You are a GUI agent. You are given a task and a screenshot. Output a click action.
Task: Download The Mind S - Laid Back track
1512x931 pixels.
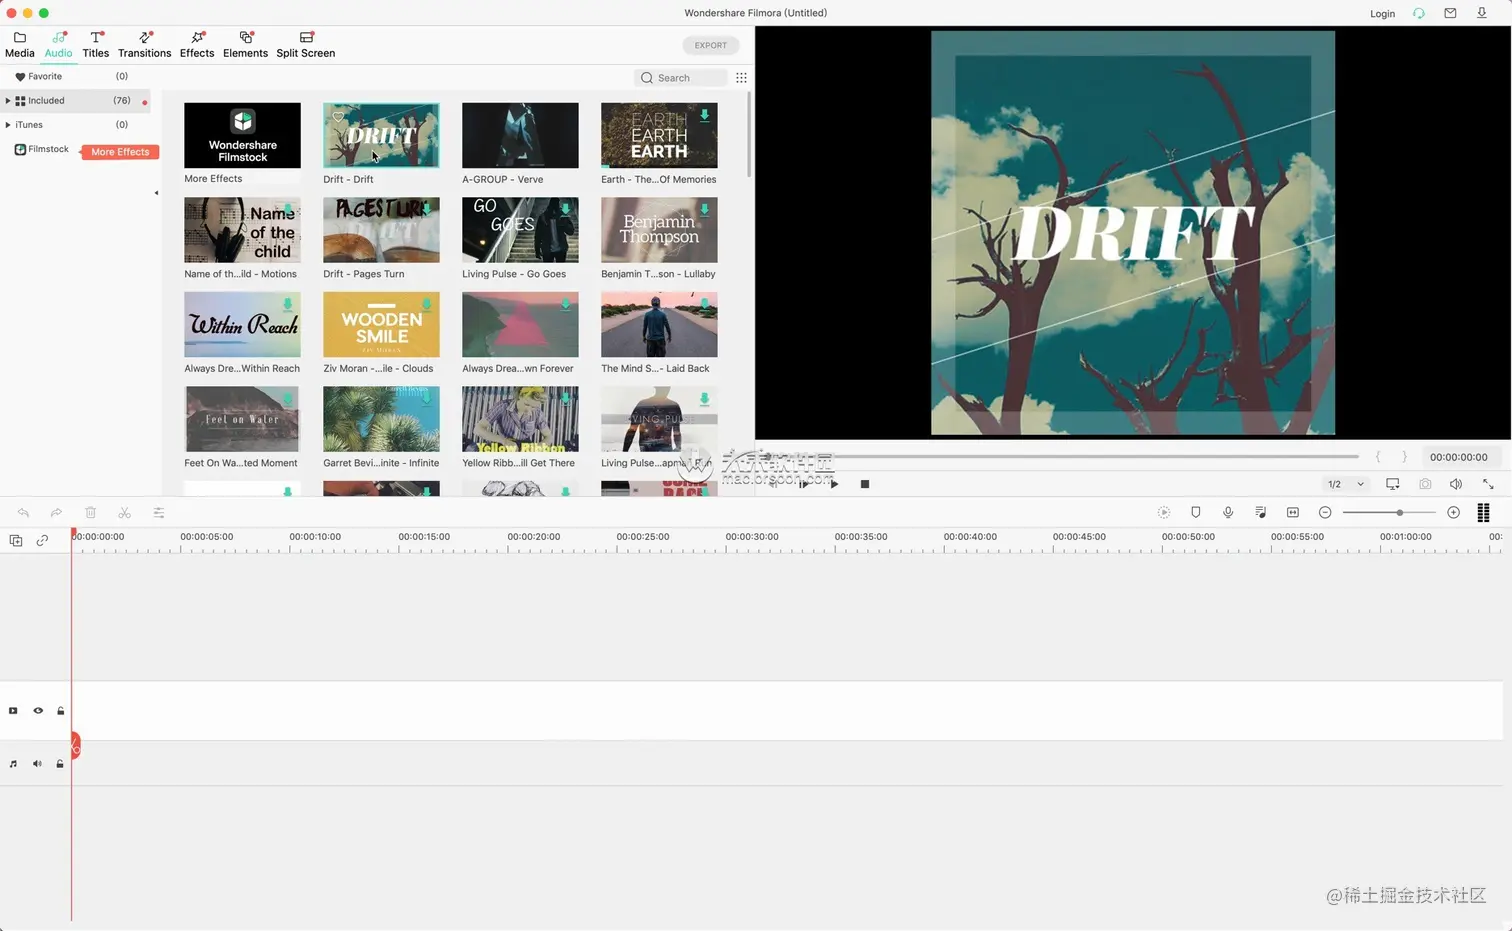[704, 304]
